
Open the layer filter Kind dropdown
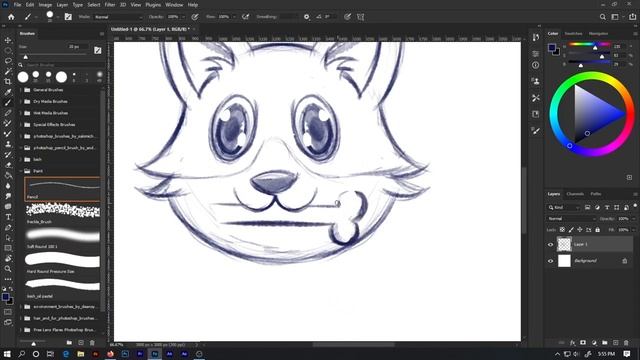tap(564, 208)
